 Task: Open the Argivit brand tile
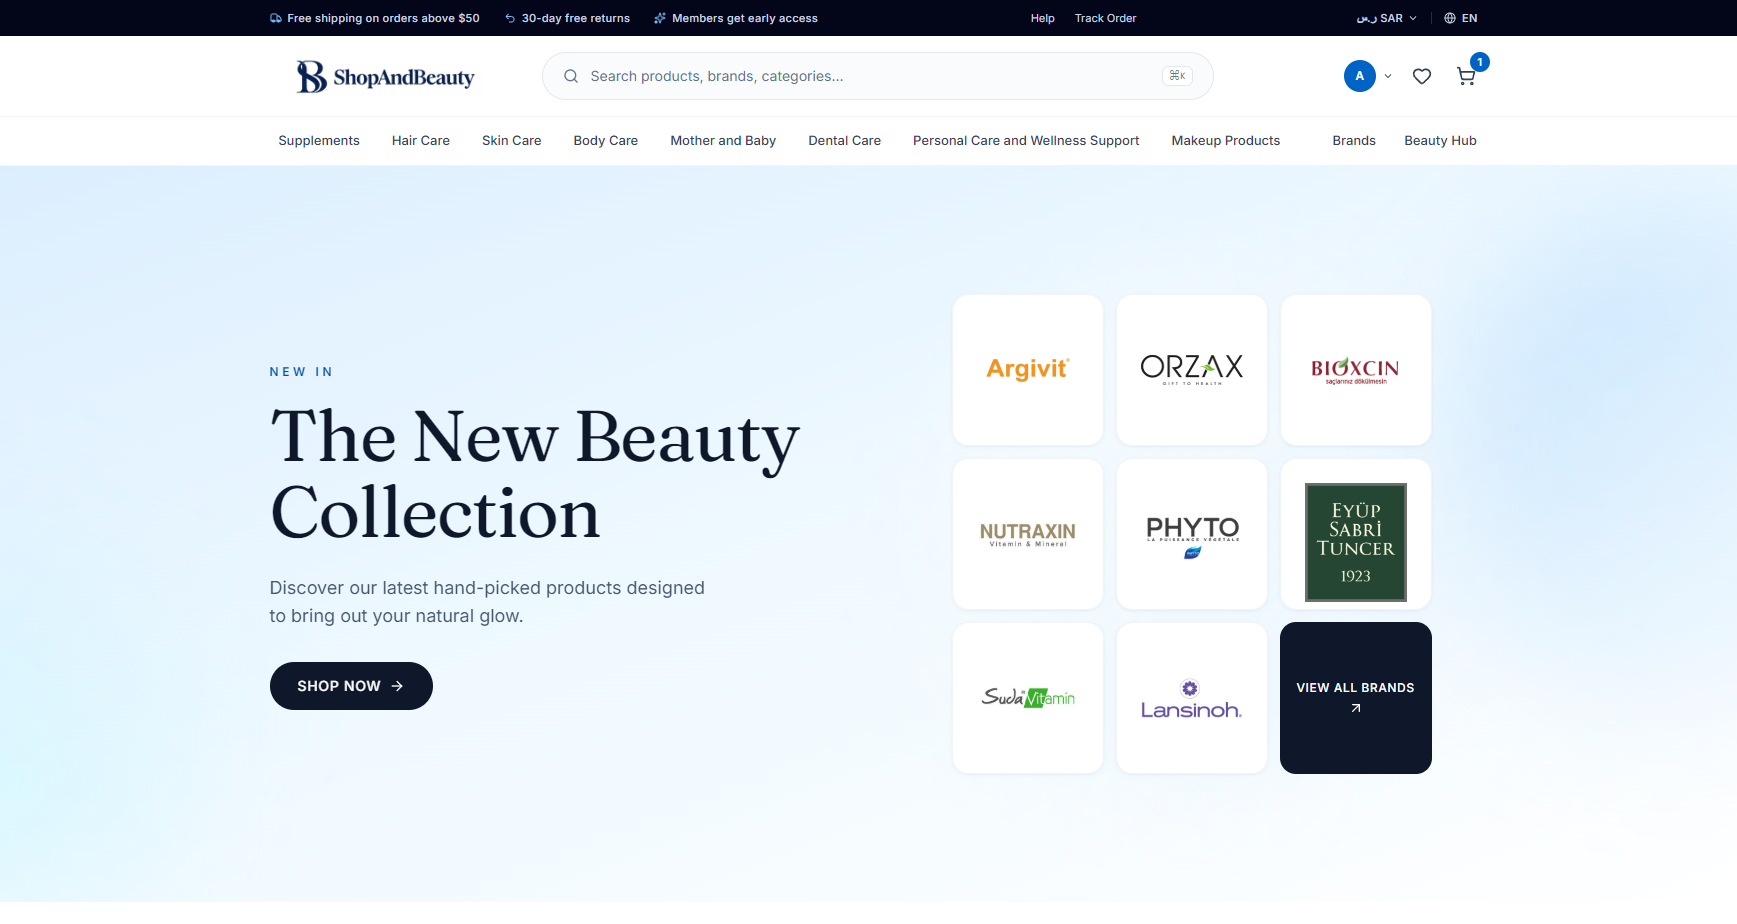(1028, 370)
